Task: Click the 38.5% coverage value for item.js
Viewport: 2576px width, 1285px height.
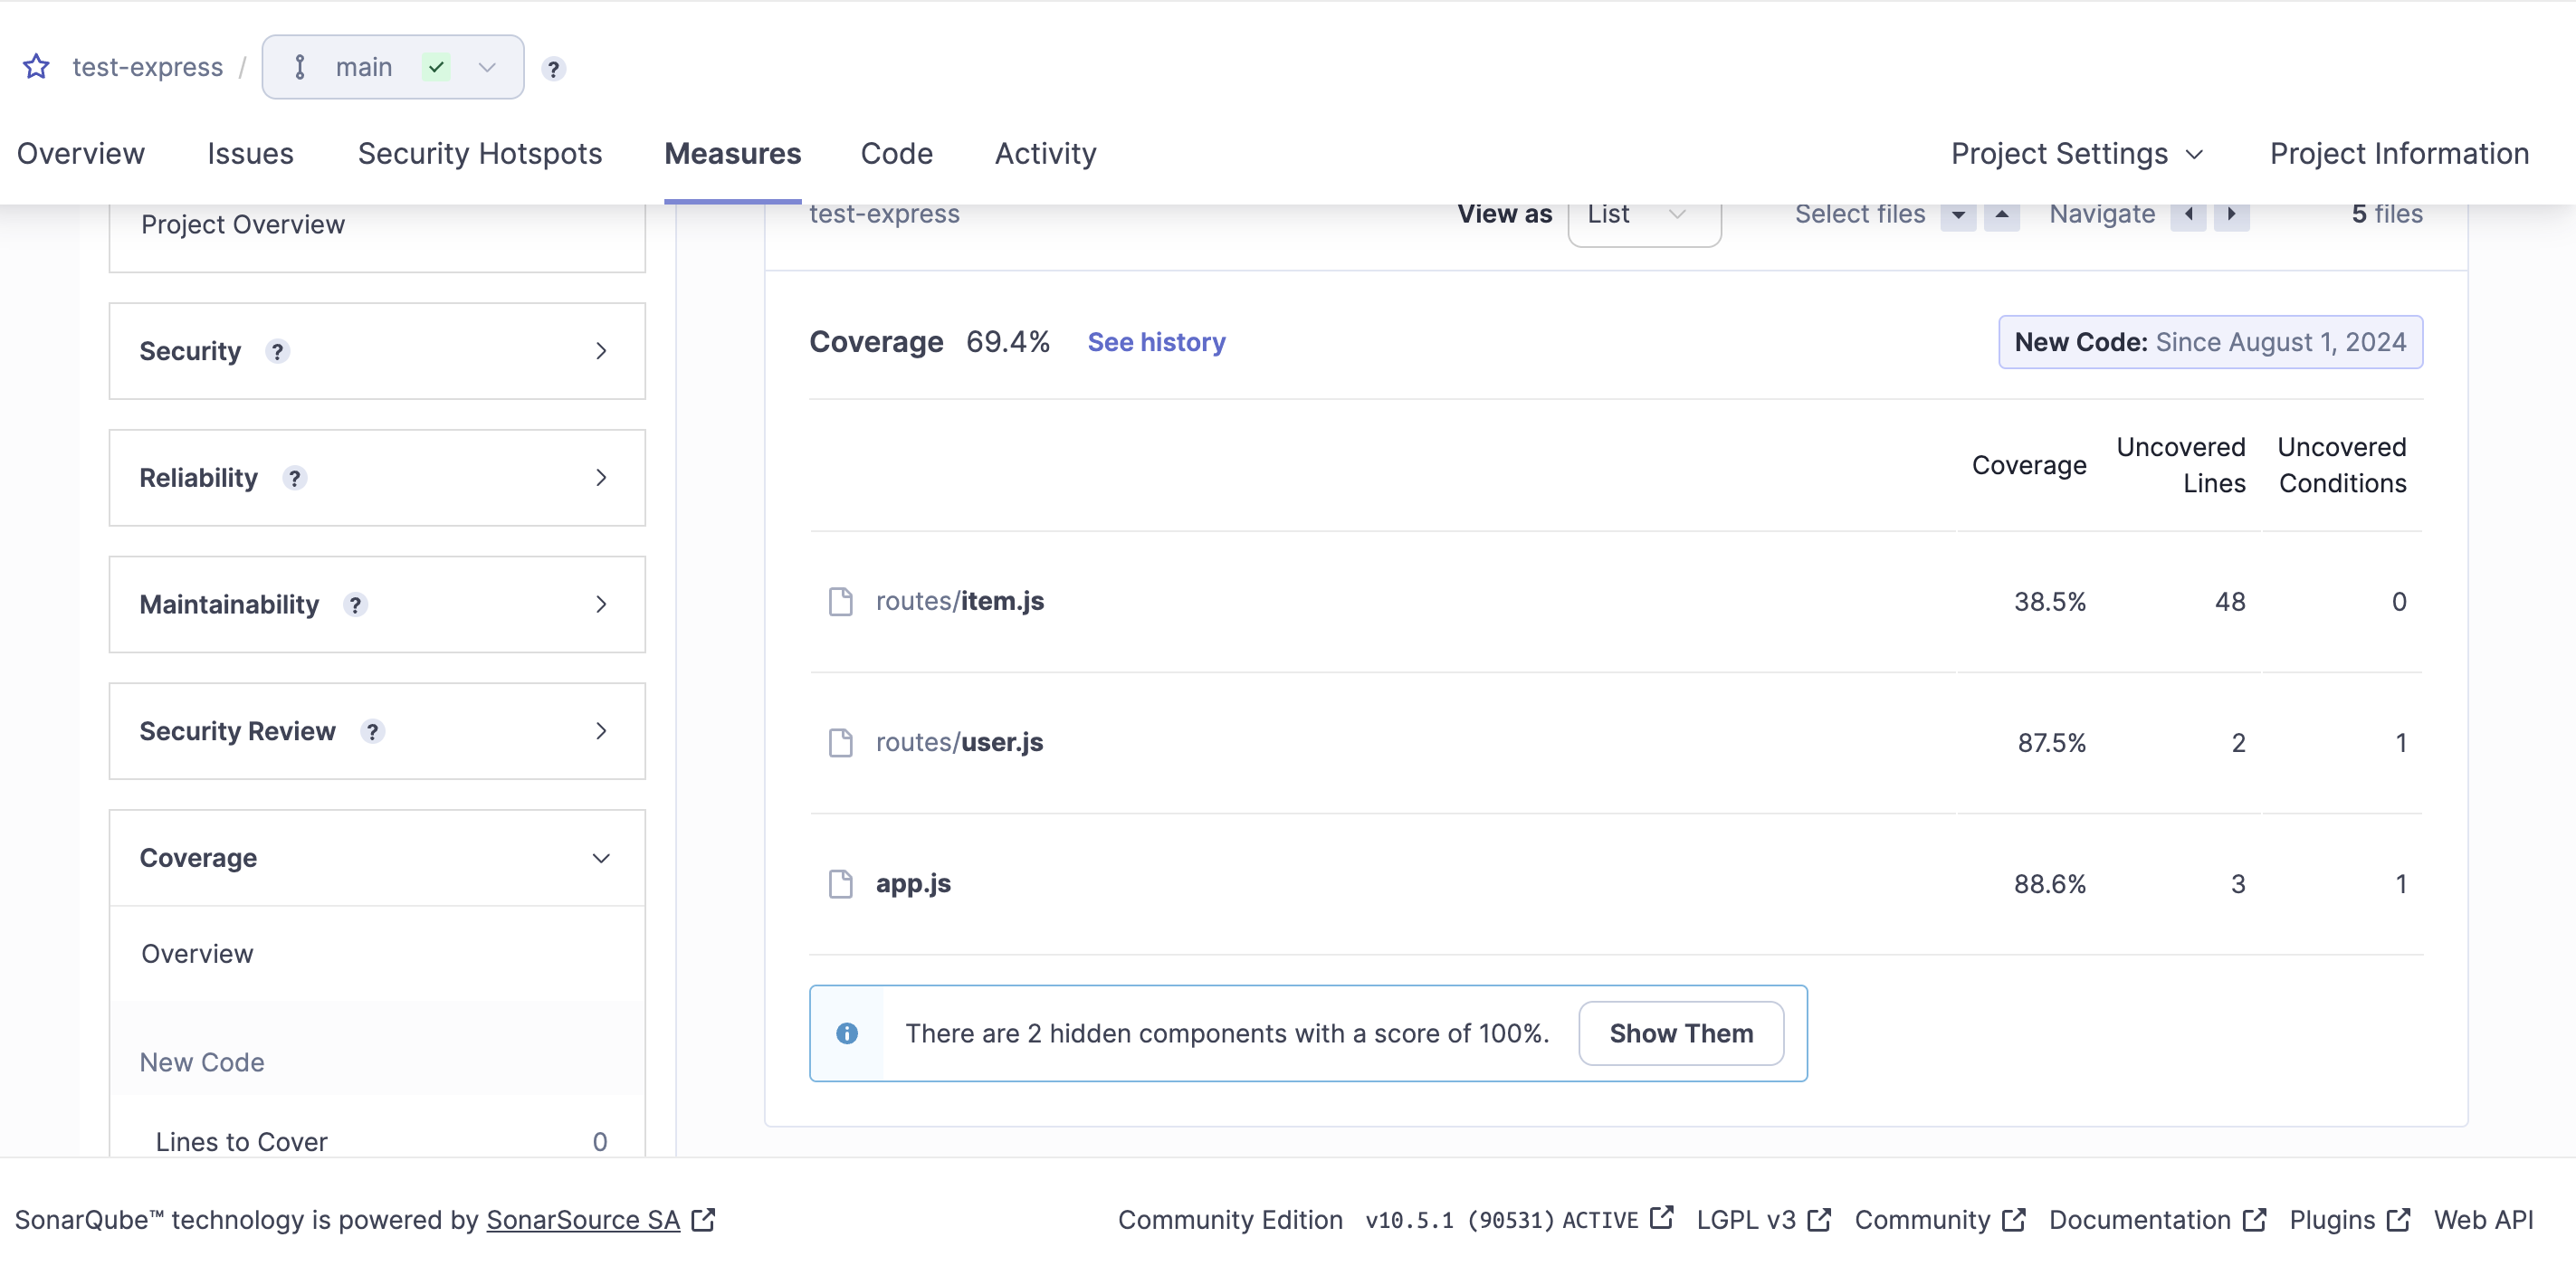Action: click(2049, 602)
